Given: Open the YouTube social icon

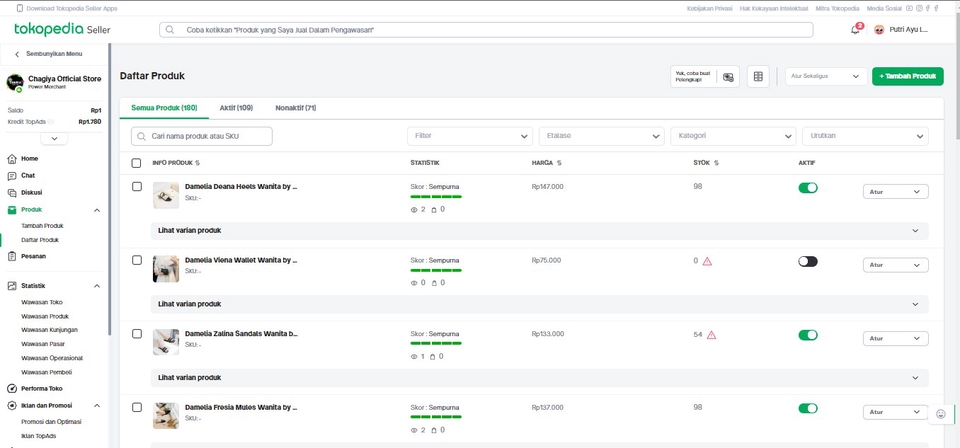Looking at the screenshot, I should tap(910, 9).
